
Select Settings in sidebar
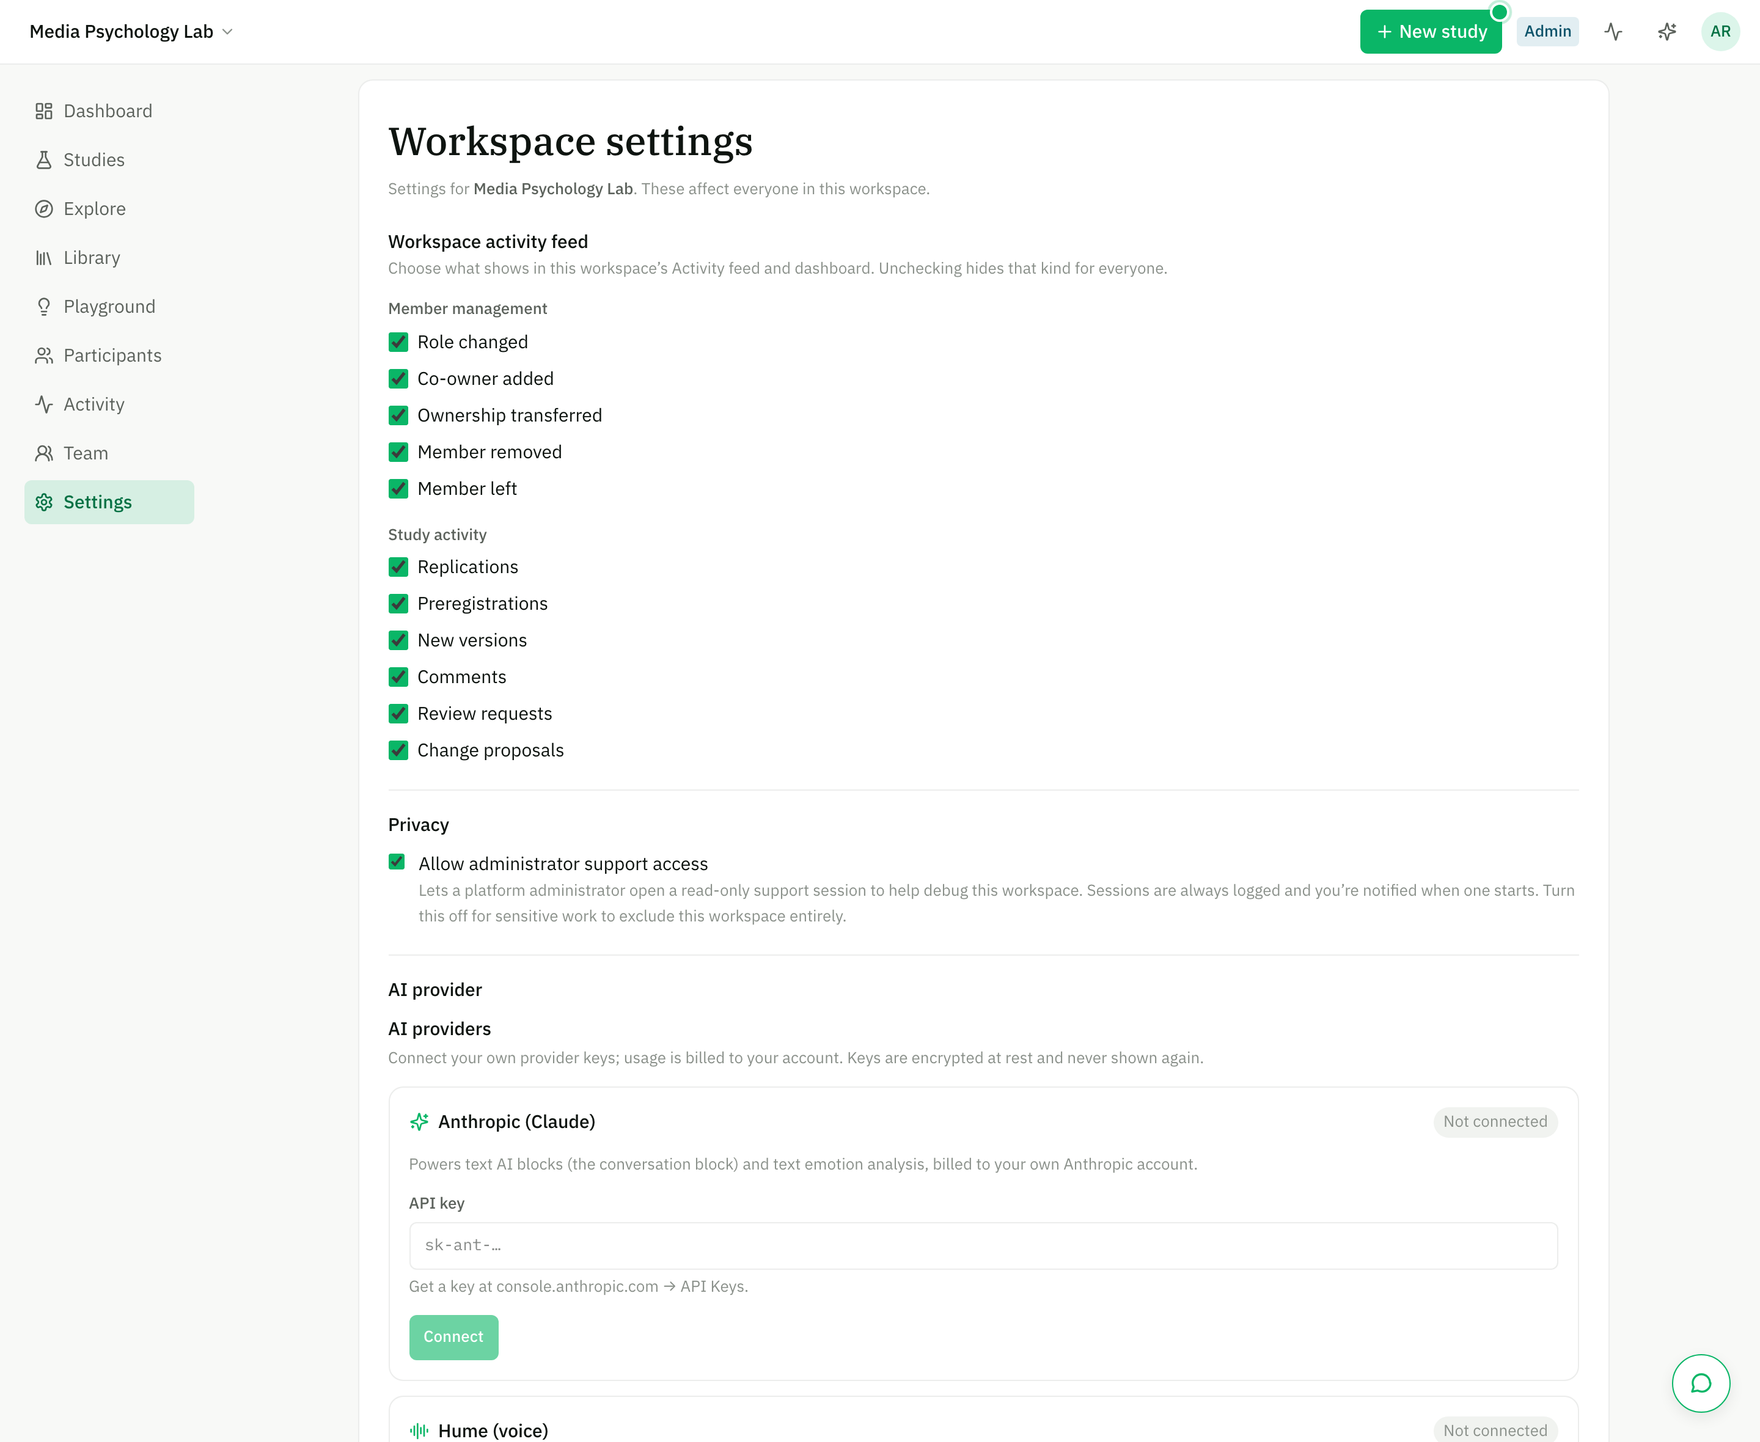click(x=109, y=502)
